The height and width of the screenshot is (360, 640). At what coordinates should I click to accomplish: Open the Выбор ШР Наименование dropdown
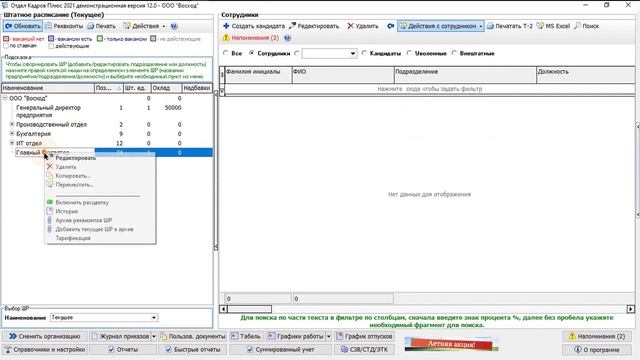pyautogui.click(x=104, y=318)
